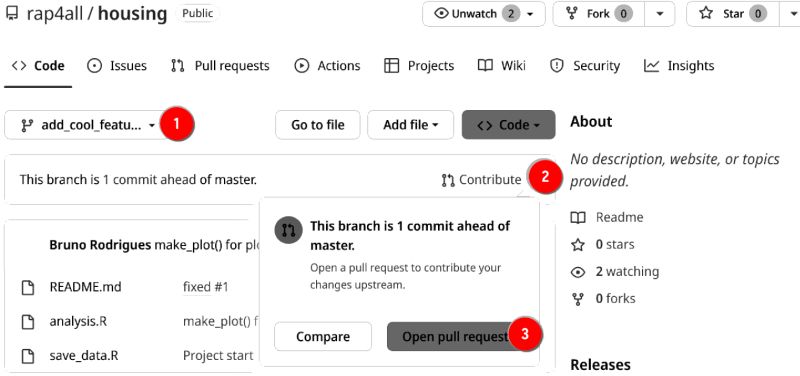
Task: Star the repository
Action: [x=733, y=14]
